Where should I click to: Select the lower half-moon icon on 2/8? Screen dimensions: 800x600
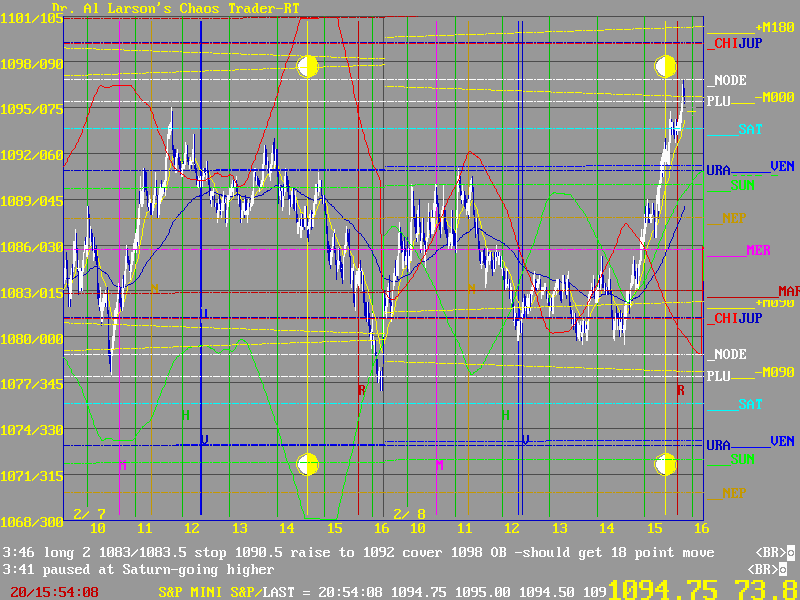coord(666,464)
